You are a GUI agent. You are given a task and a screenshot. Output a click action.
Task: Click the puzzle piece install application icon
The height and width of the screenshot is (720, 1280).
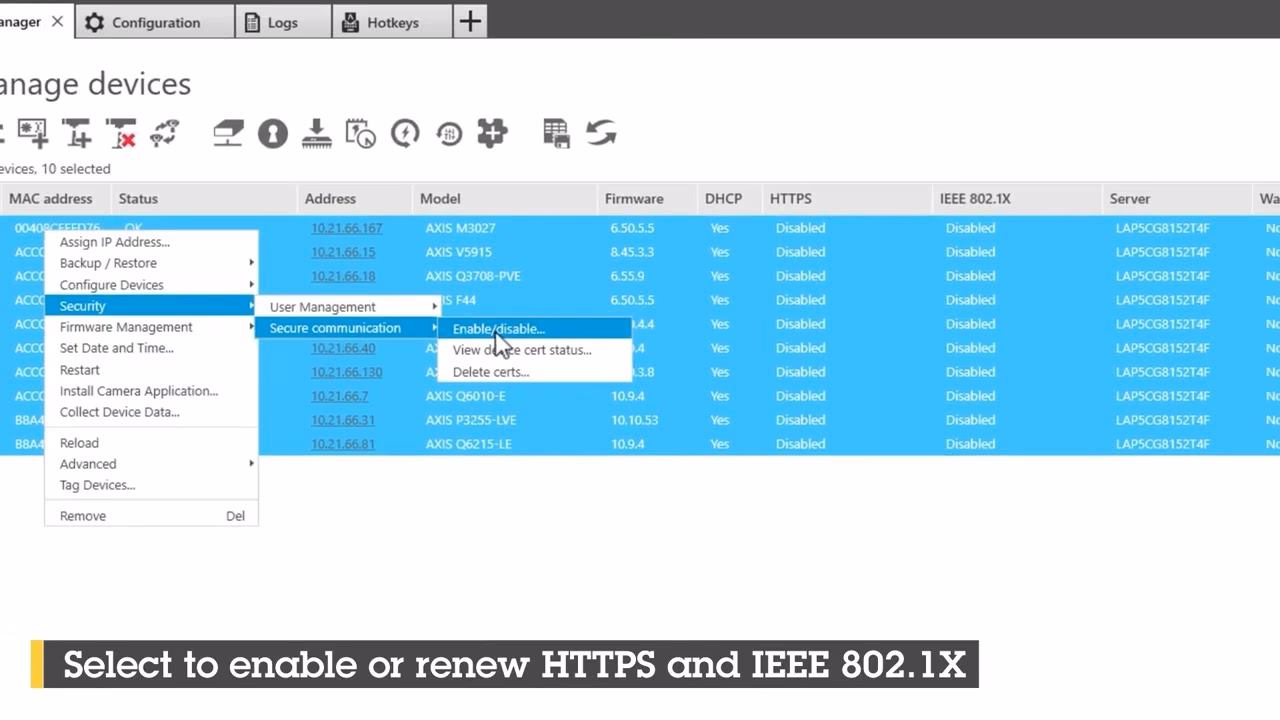[x=492, y=133]
